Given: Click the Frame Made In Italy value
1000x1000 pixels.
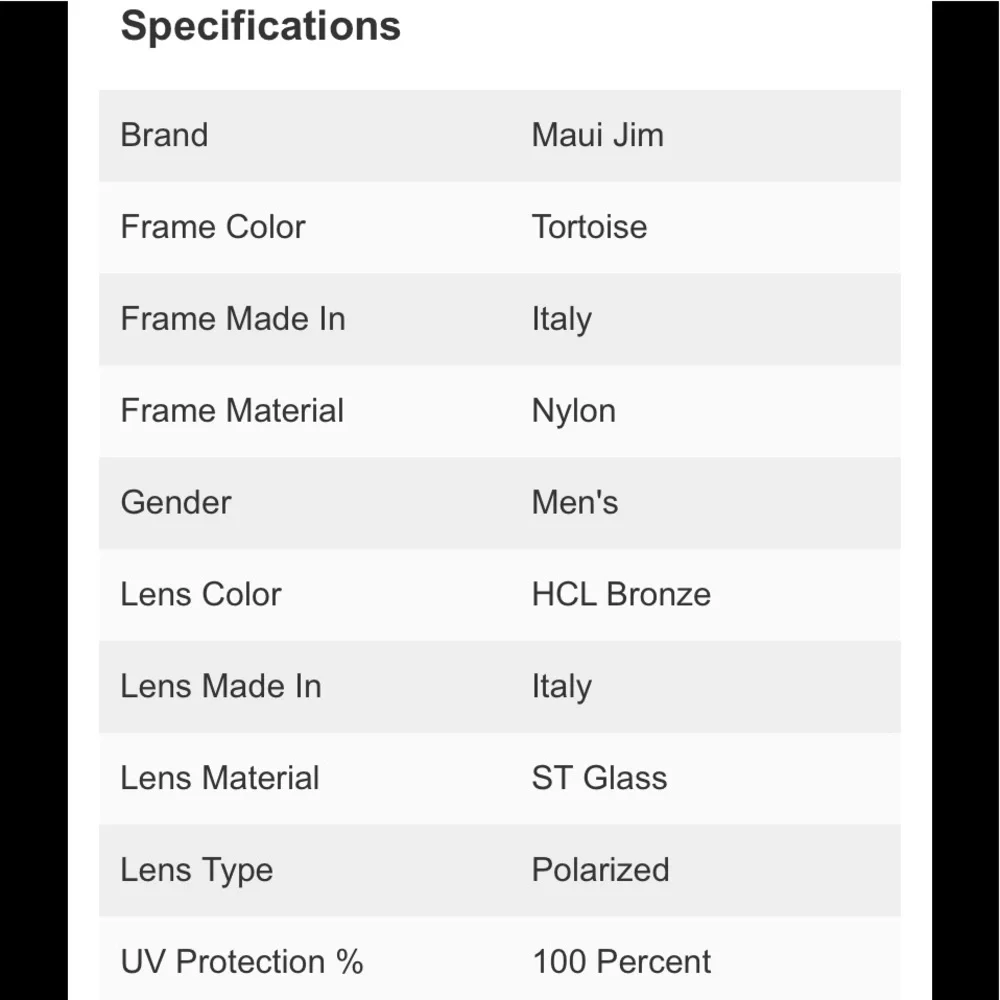Looking at the screenshot, I should (562, 320).
